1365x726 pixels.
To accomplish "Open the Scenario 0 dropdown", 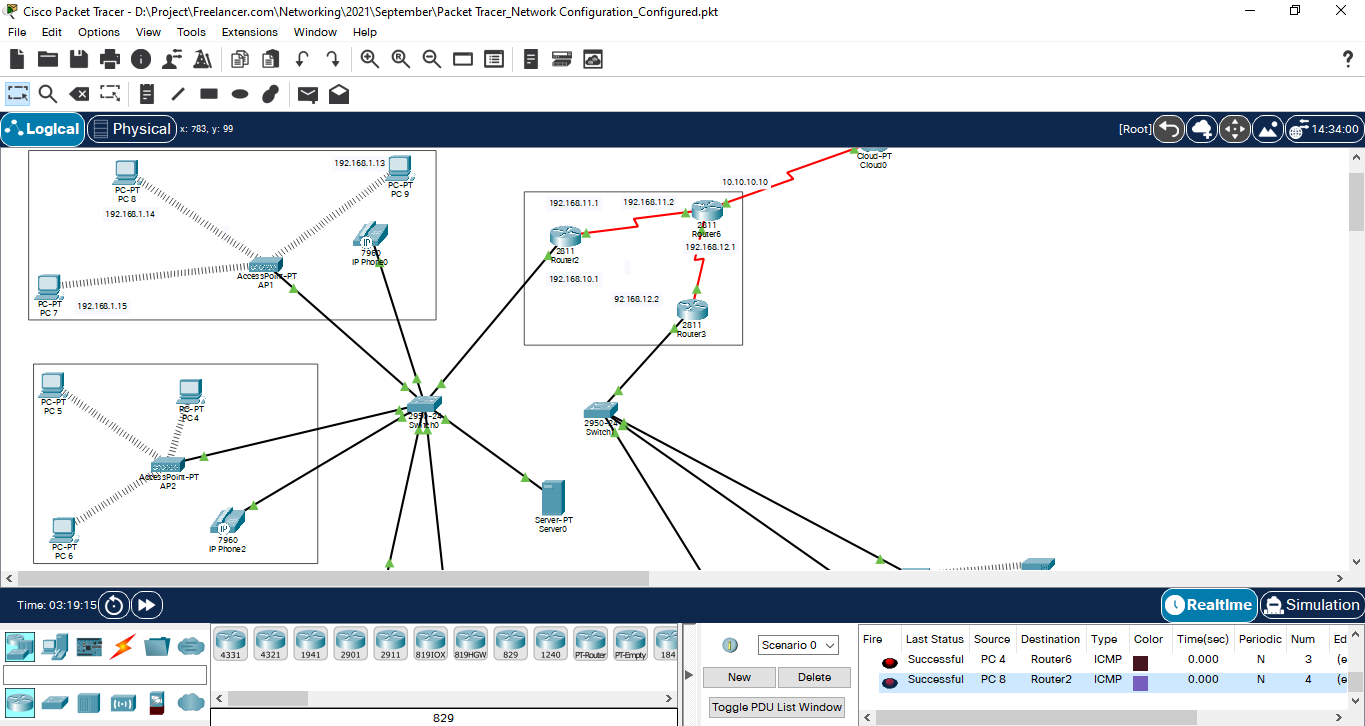I will [797, 645].
